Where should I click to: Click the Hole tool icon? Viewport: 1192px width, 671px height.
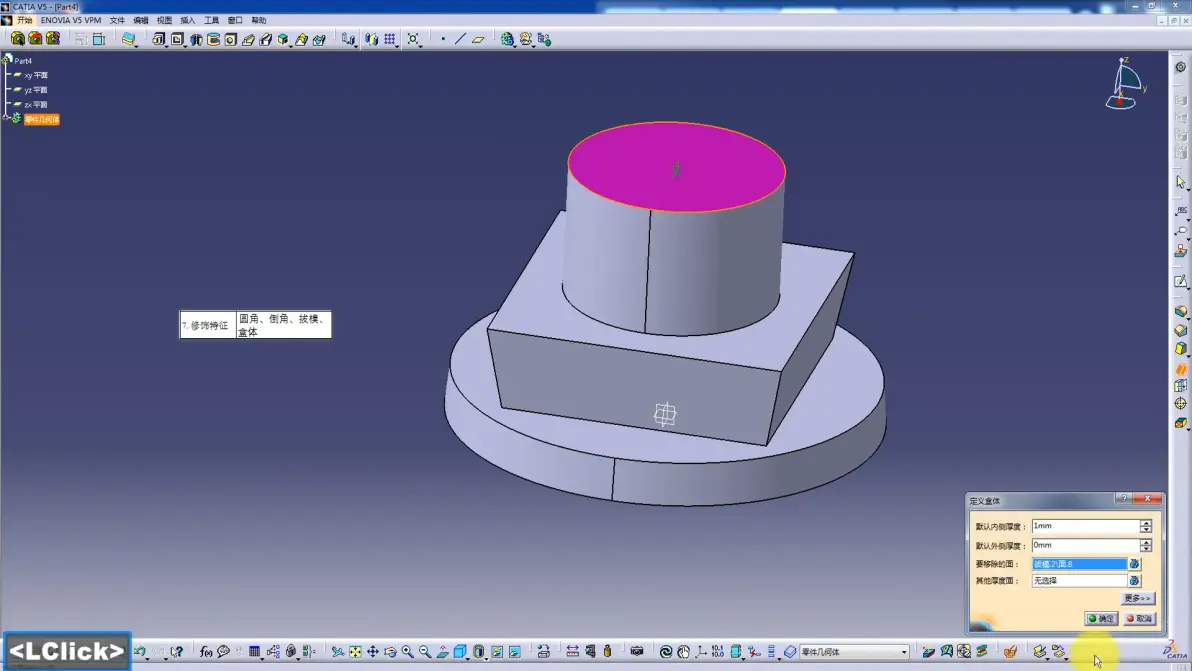(231, 39)
